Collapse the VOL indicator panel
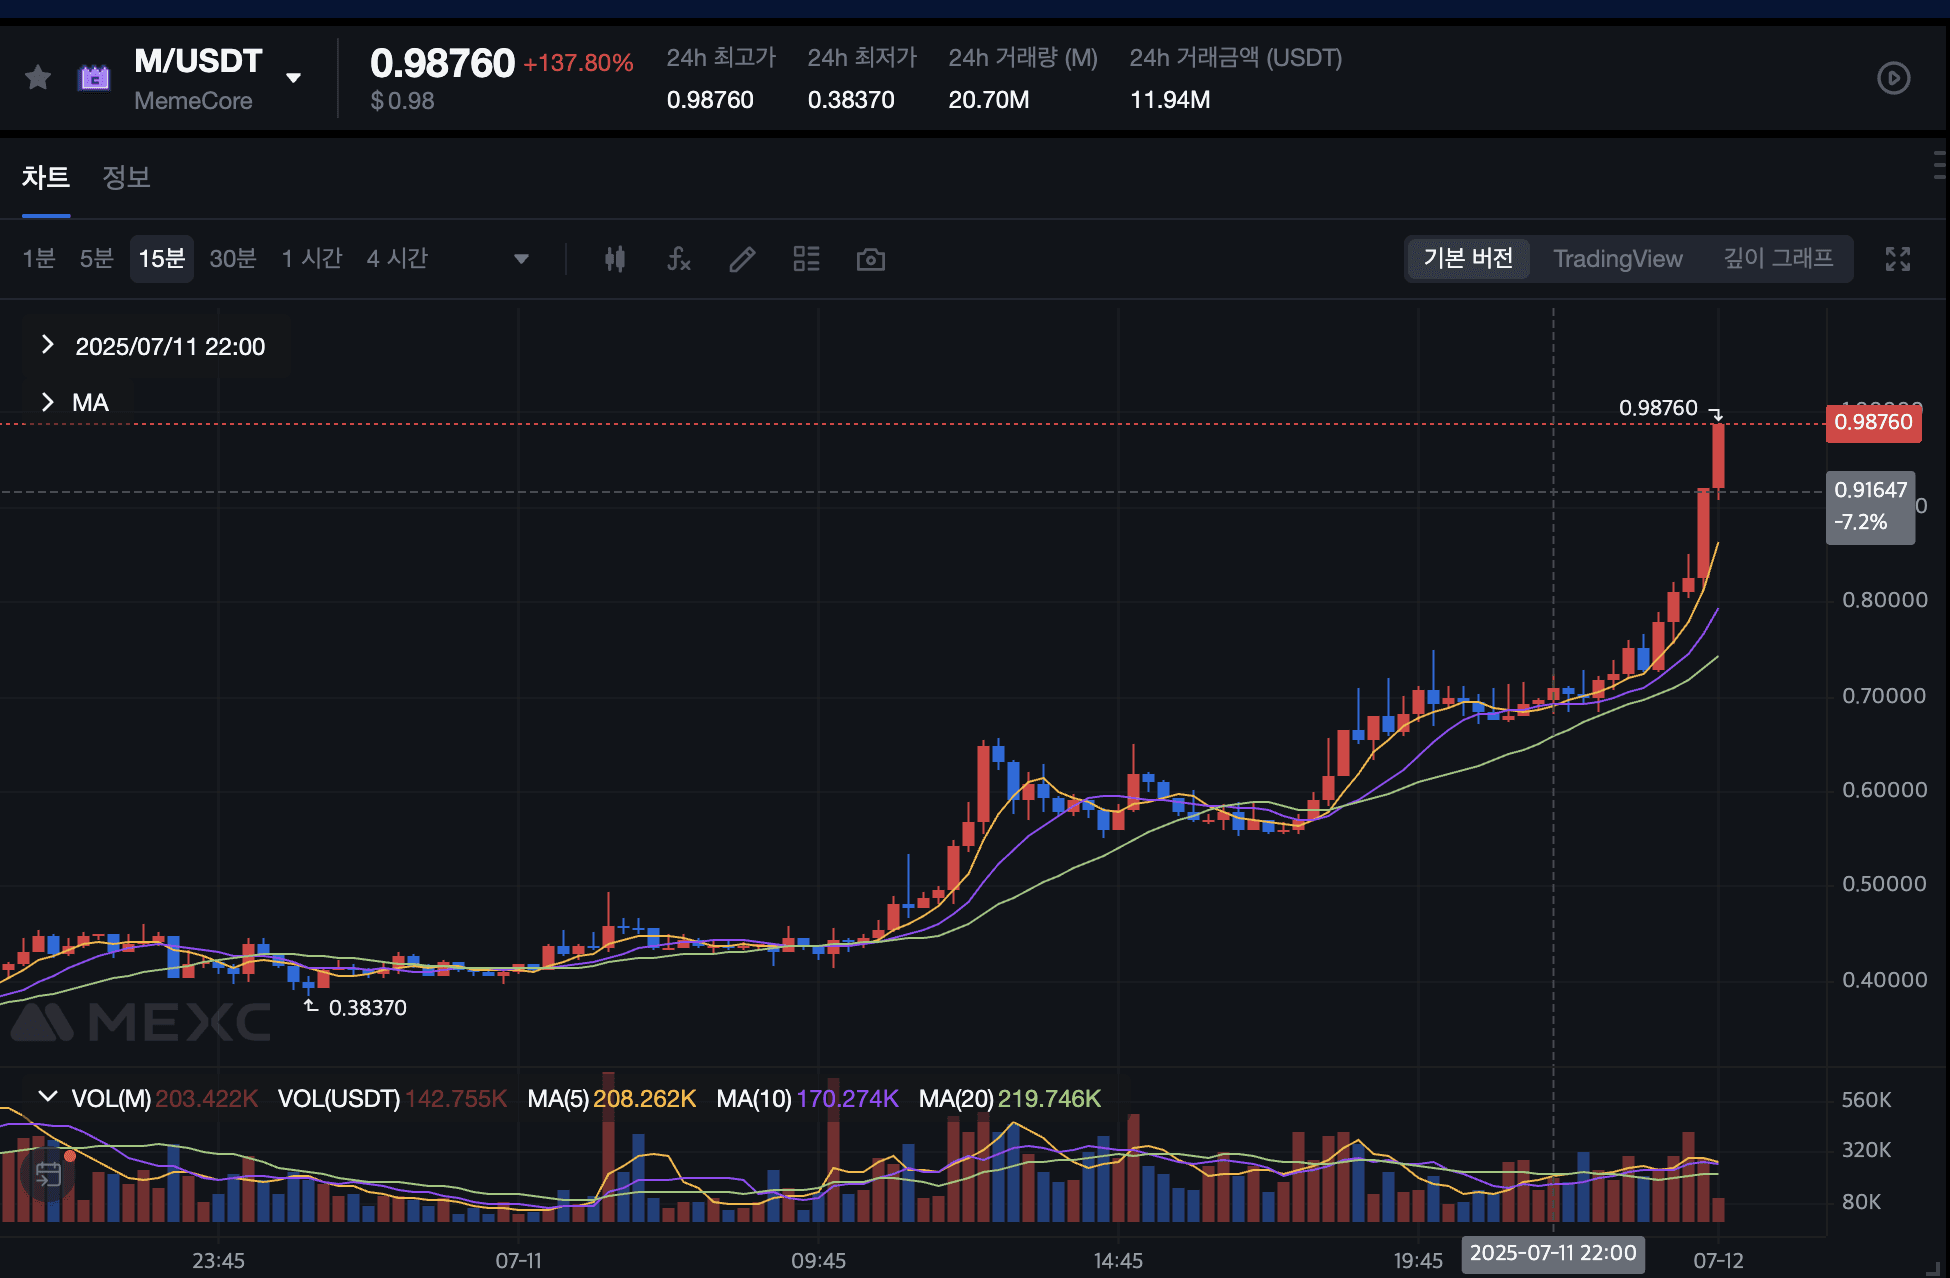 (x=47, y=1097)
